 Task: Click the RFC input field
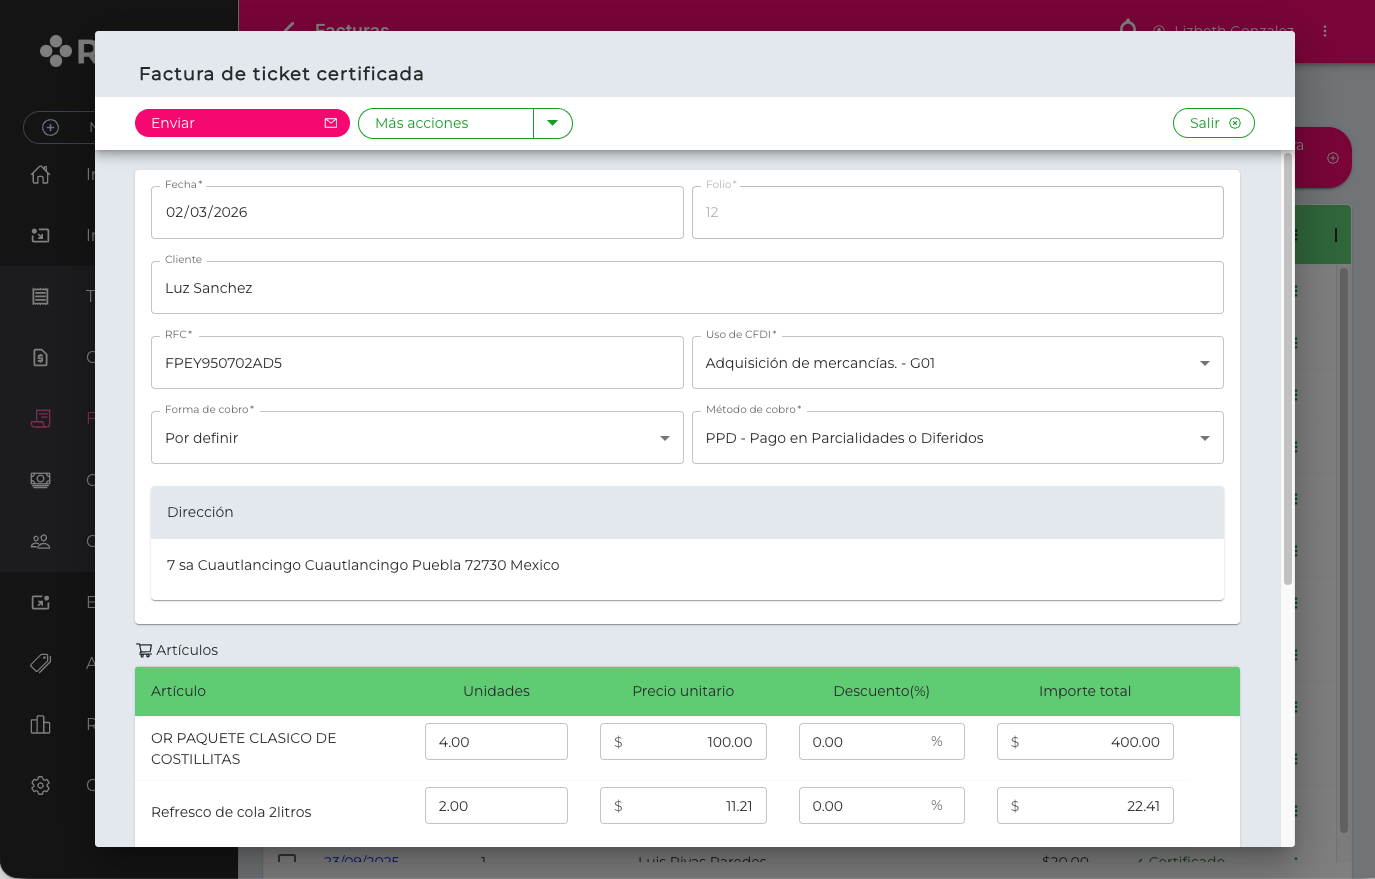click(x=416, y=363)
